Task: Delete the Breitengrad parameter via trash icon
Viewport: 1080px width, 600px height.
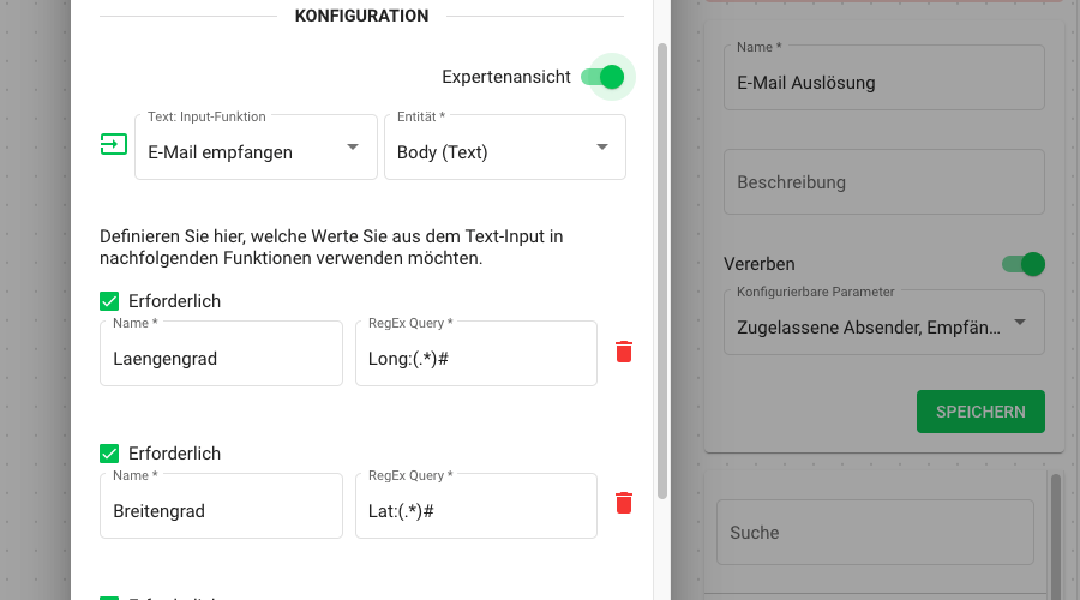Action: click(x=623, y=504)
